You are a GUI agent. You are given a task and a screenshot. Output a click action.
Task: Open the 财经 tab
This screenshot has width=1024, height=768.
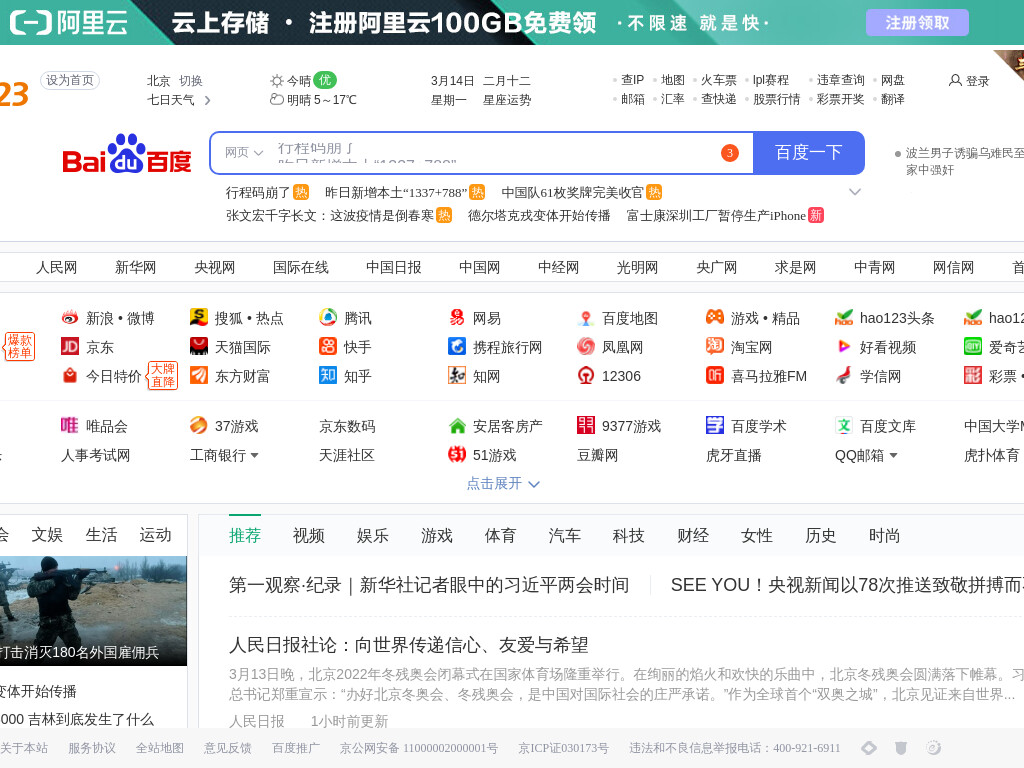693,536
